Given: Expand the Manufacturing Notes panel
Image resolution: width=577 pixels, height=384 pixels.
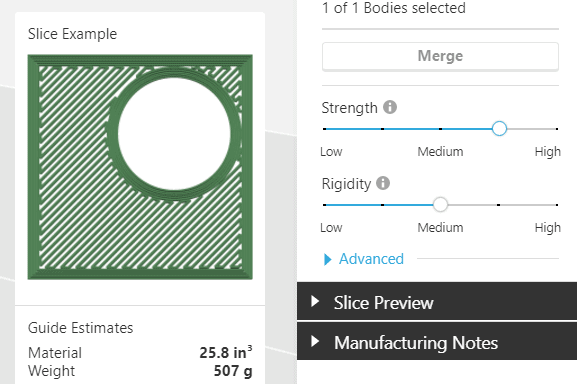Looking at the screenshot, I should [x=437, y=341].
